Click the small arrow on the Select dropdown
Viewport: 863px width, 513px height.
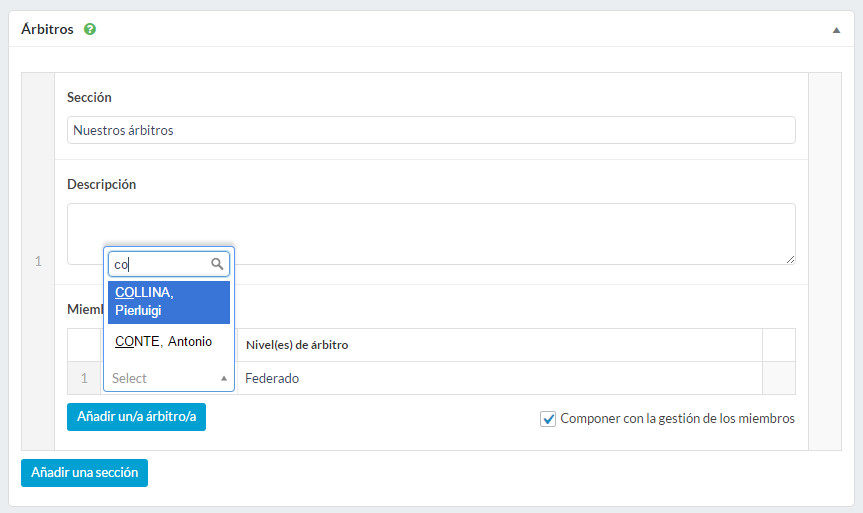[223, 378]
